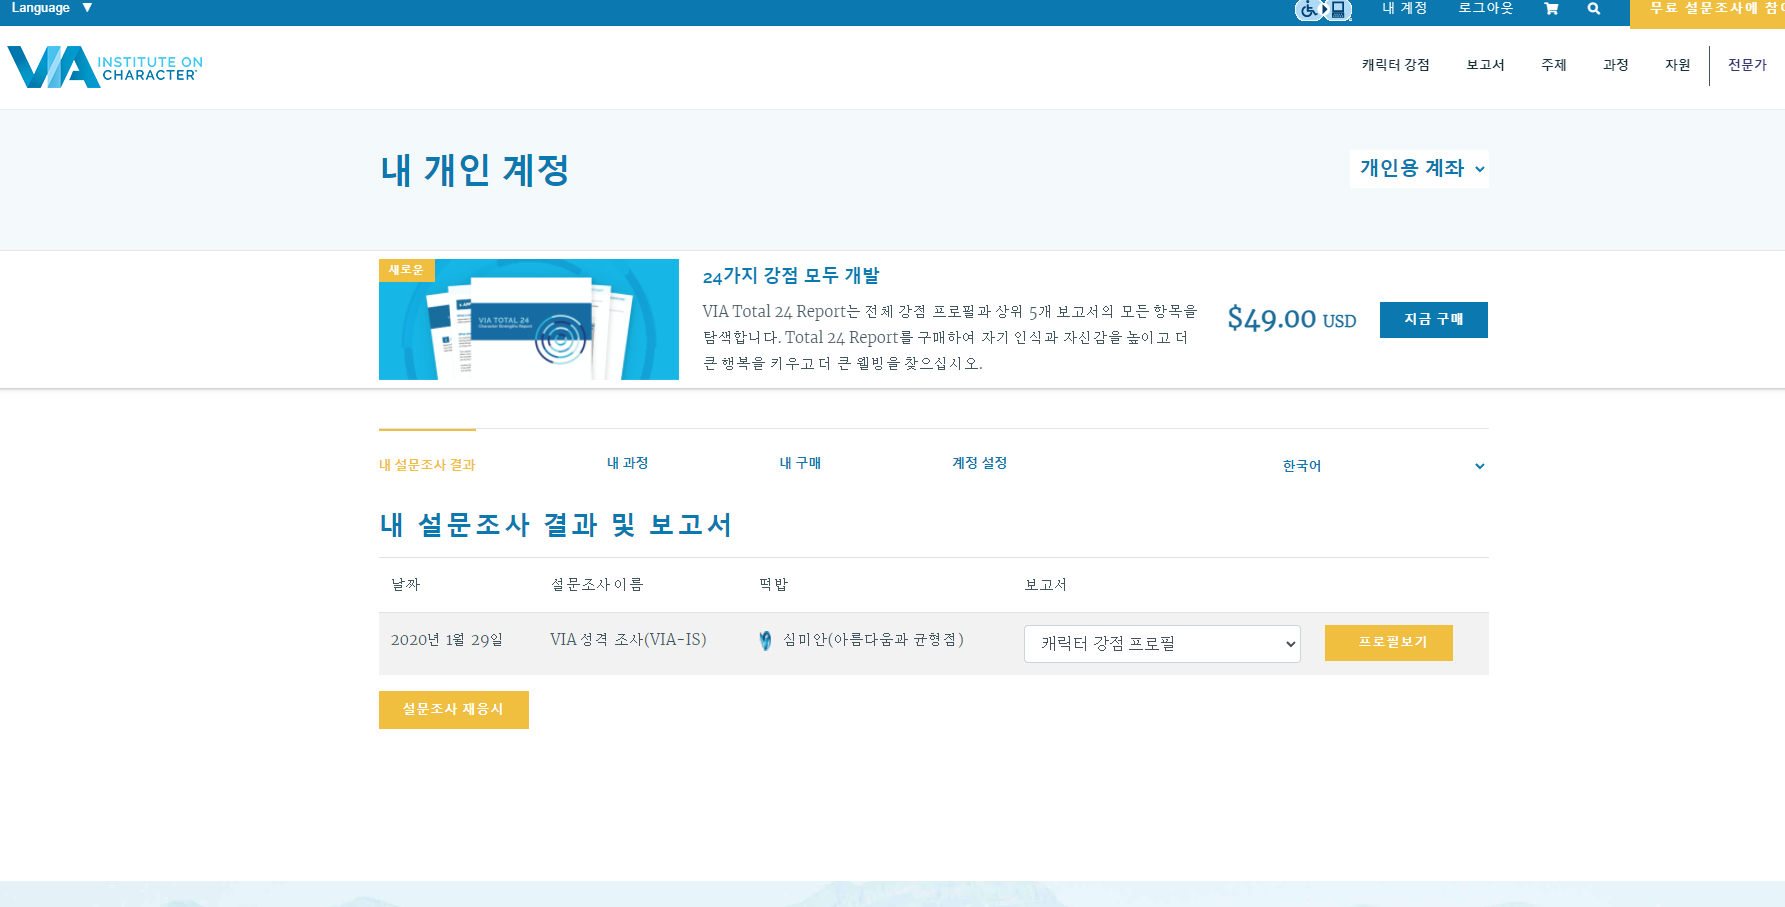Viewport: 1785px width, 907px height.
Task: Click the search magnifier icon
Action: 1594,9
